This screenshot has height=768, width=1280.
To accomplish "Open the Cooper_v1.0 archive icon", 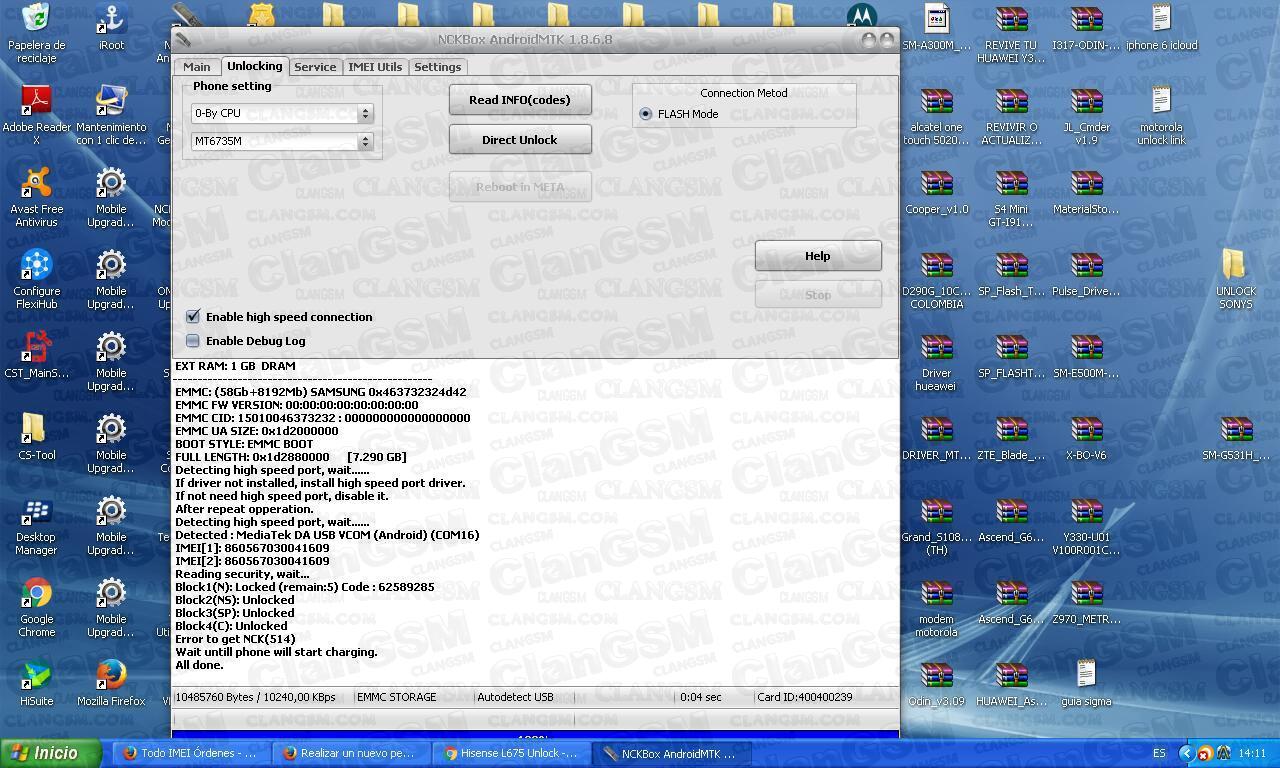I will pos(936,191).
